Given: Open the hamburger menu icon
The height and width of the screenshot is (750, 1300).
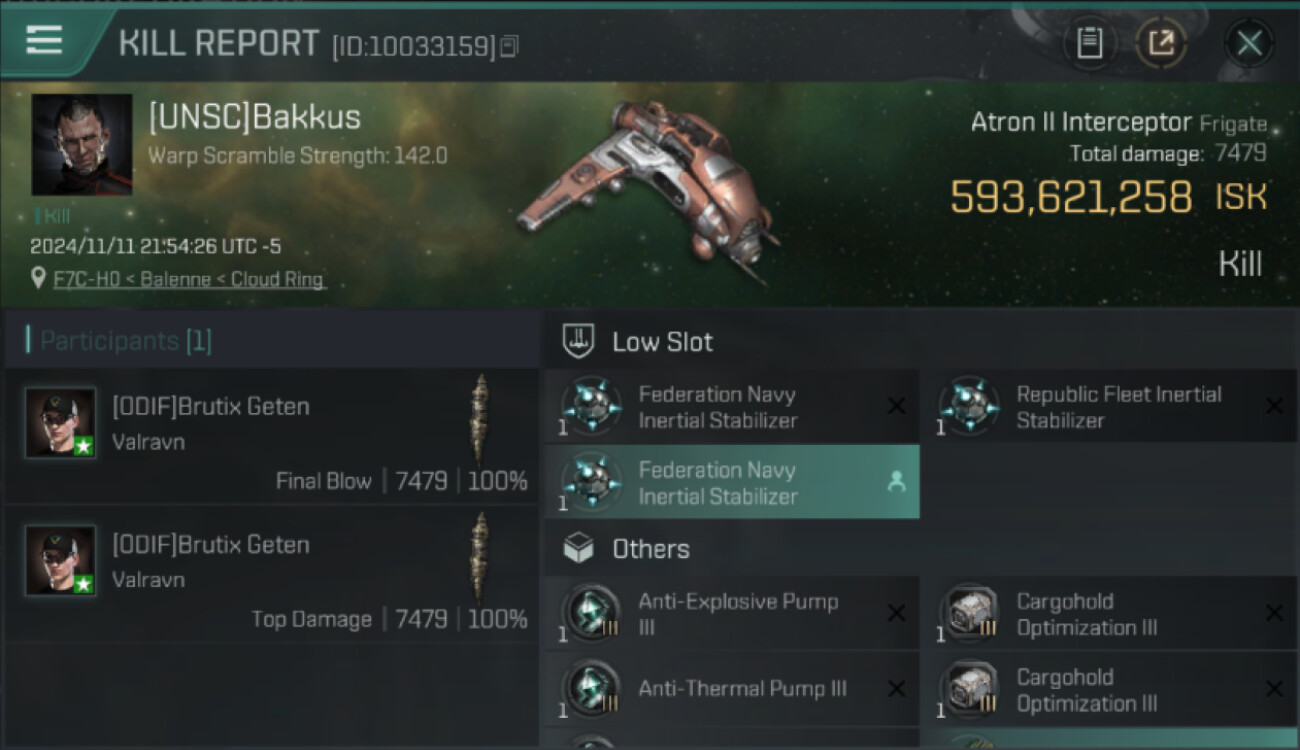Looking at the screenshot, I should point(44,41).
